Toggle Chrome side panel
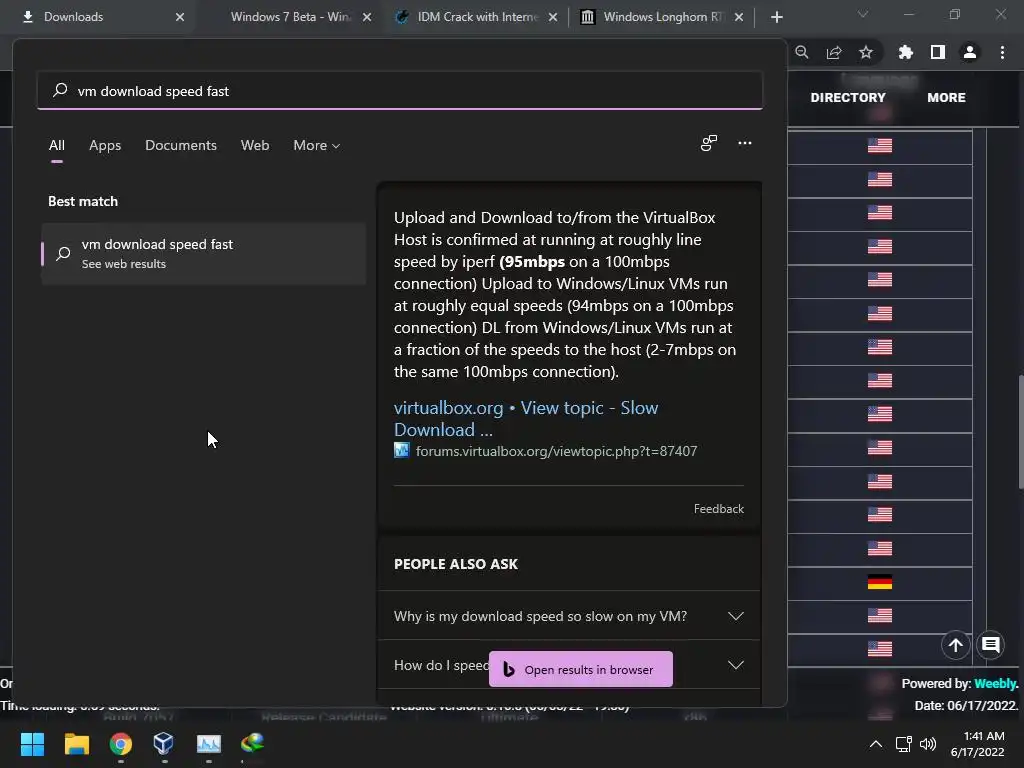Viewport: 1024px width, 768px height. (938, 52)
